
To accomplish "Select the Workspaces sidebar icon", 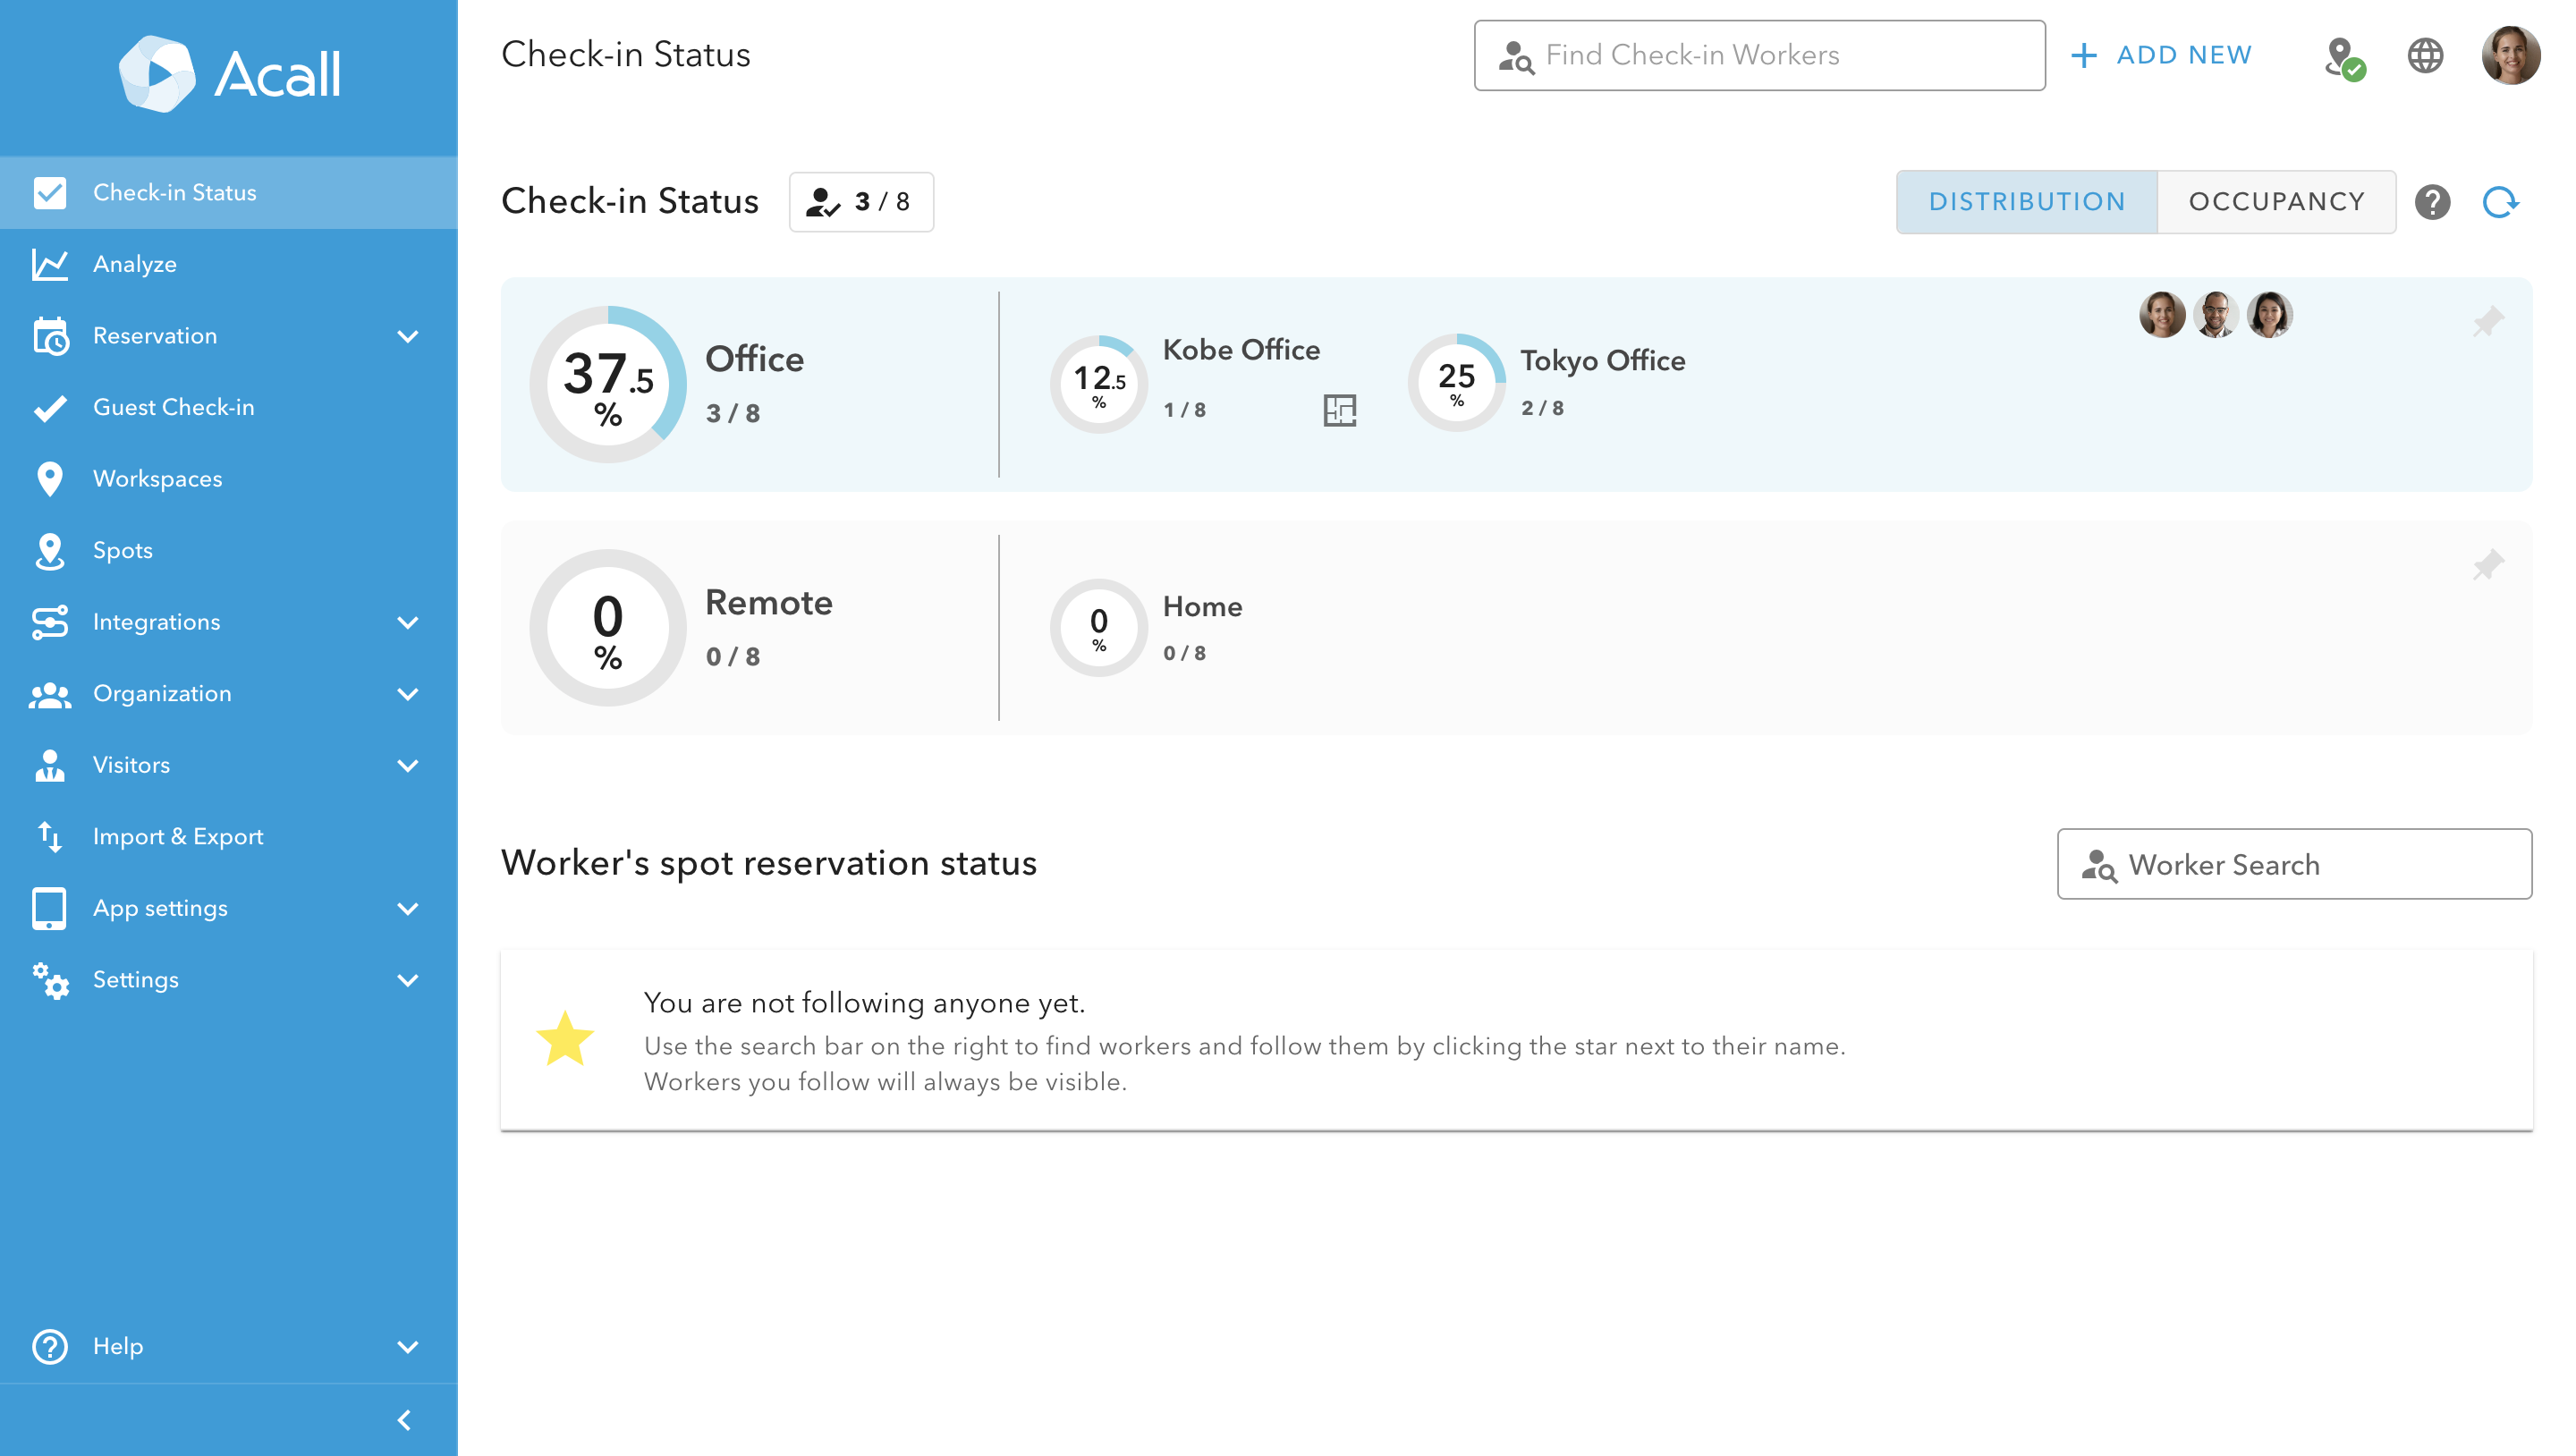I will [x=50, y=478].
